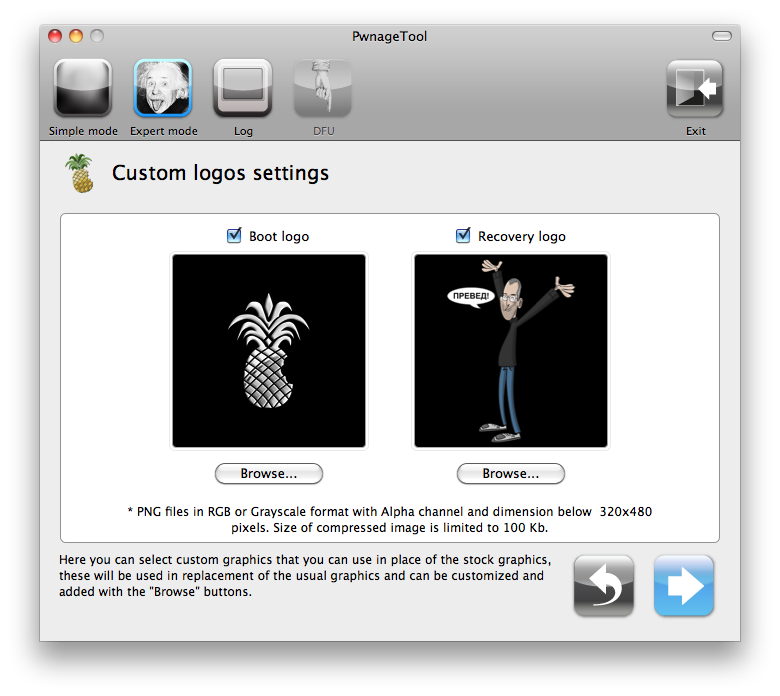Browse for a new boot logo image
The image size is (780, 696).
point(269,473)
